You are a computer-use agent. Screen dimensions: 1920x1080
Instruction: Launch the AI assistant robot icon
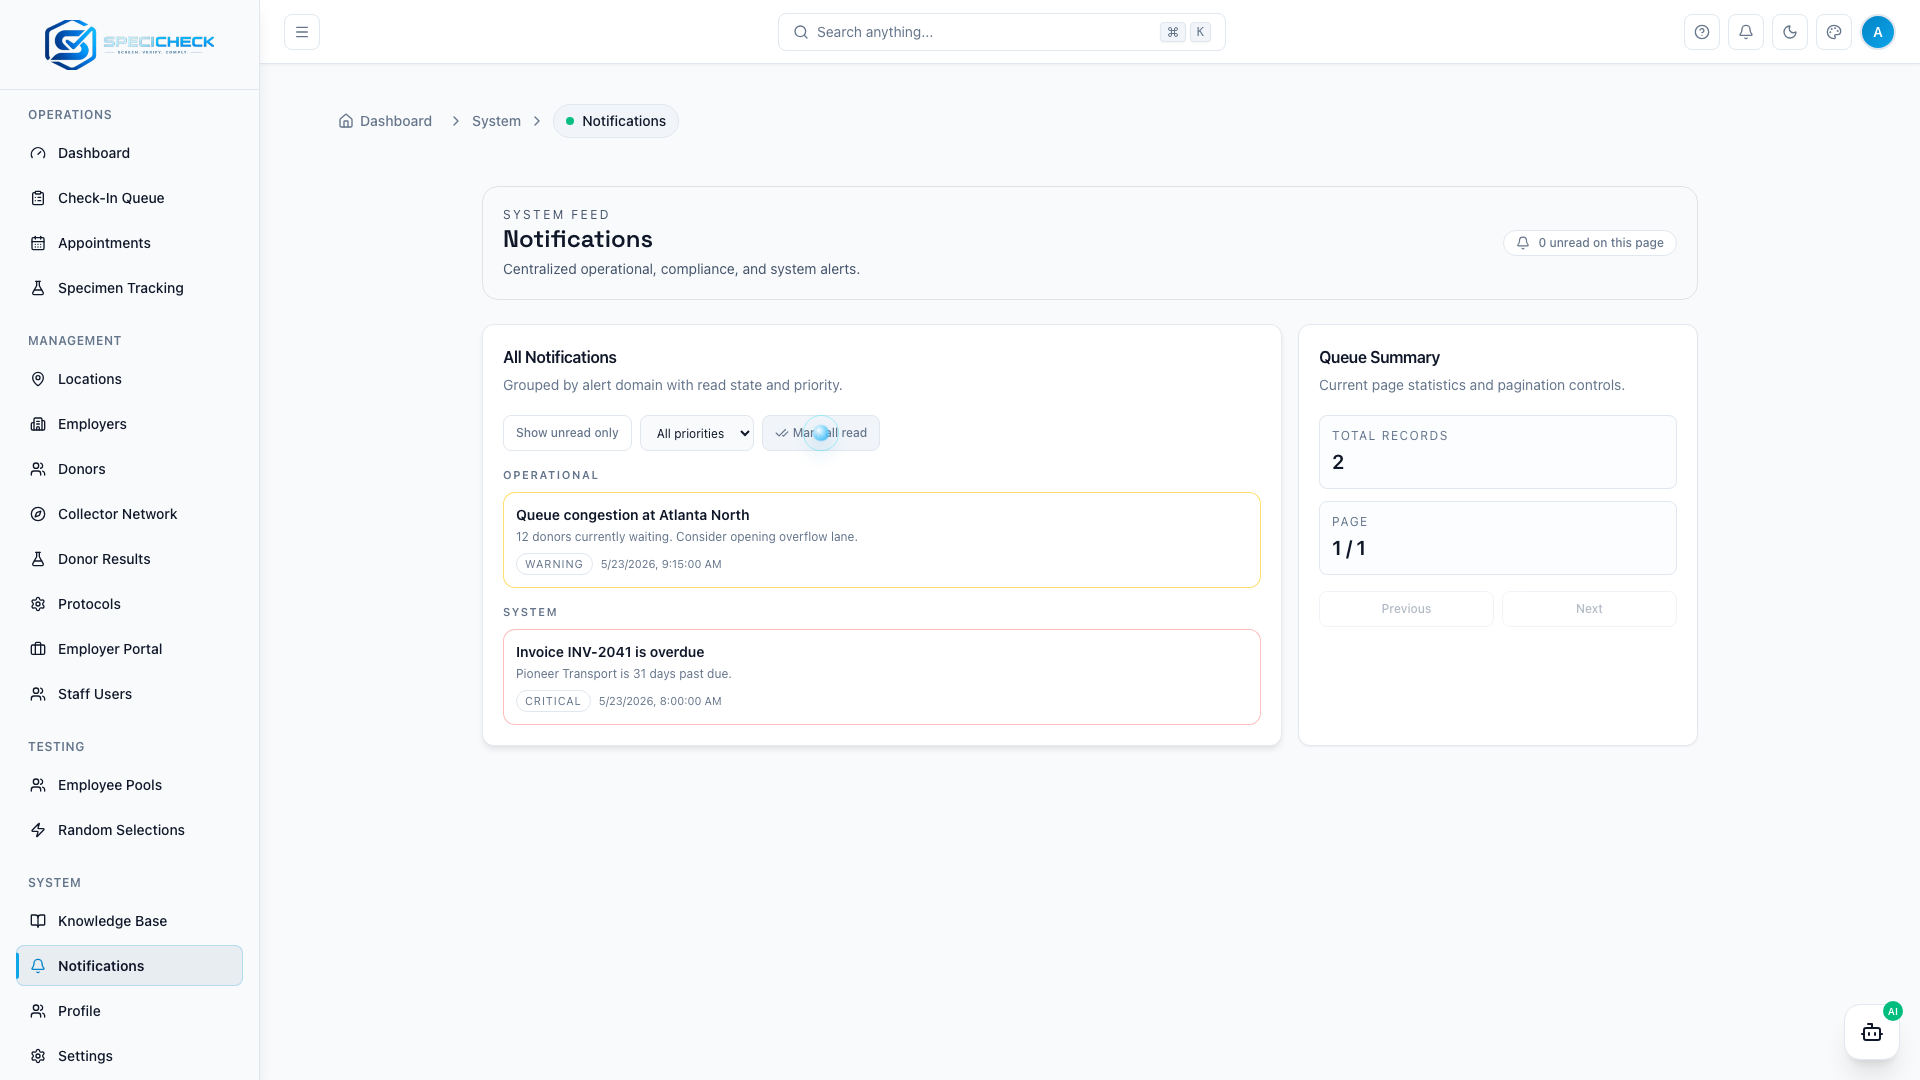point(1872,1032)
